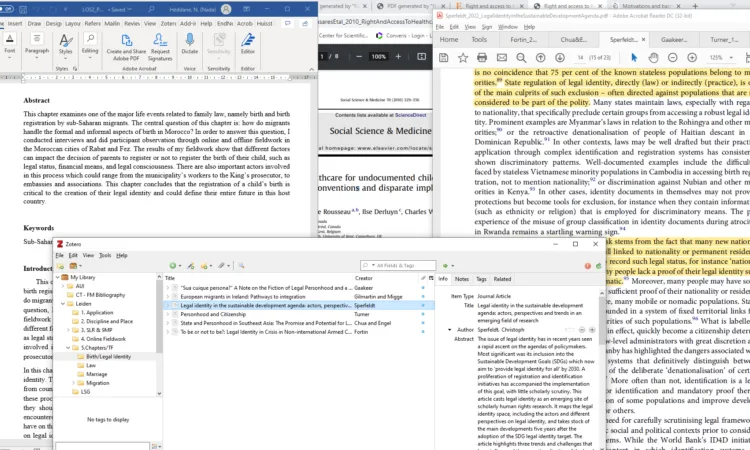
Task: Switch to Insert tab in Word
Action: 15,23
